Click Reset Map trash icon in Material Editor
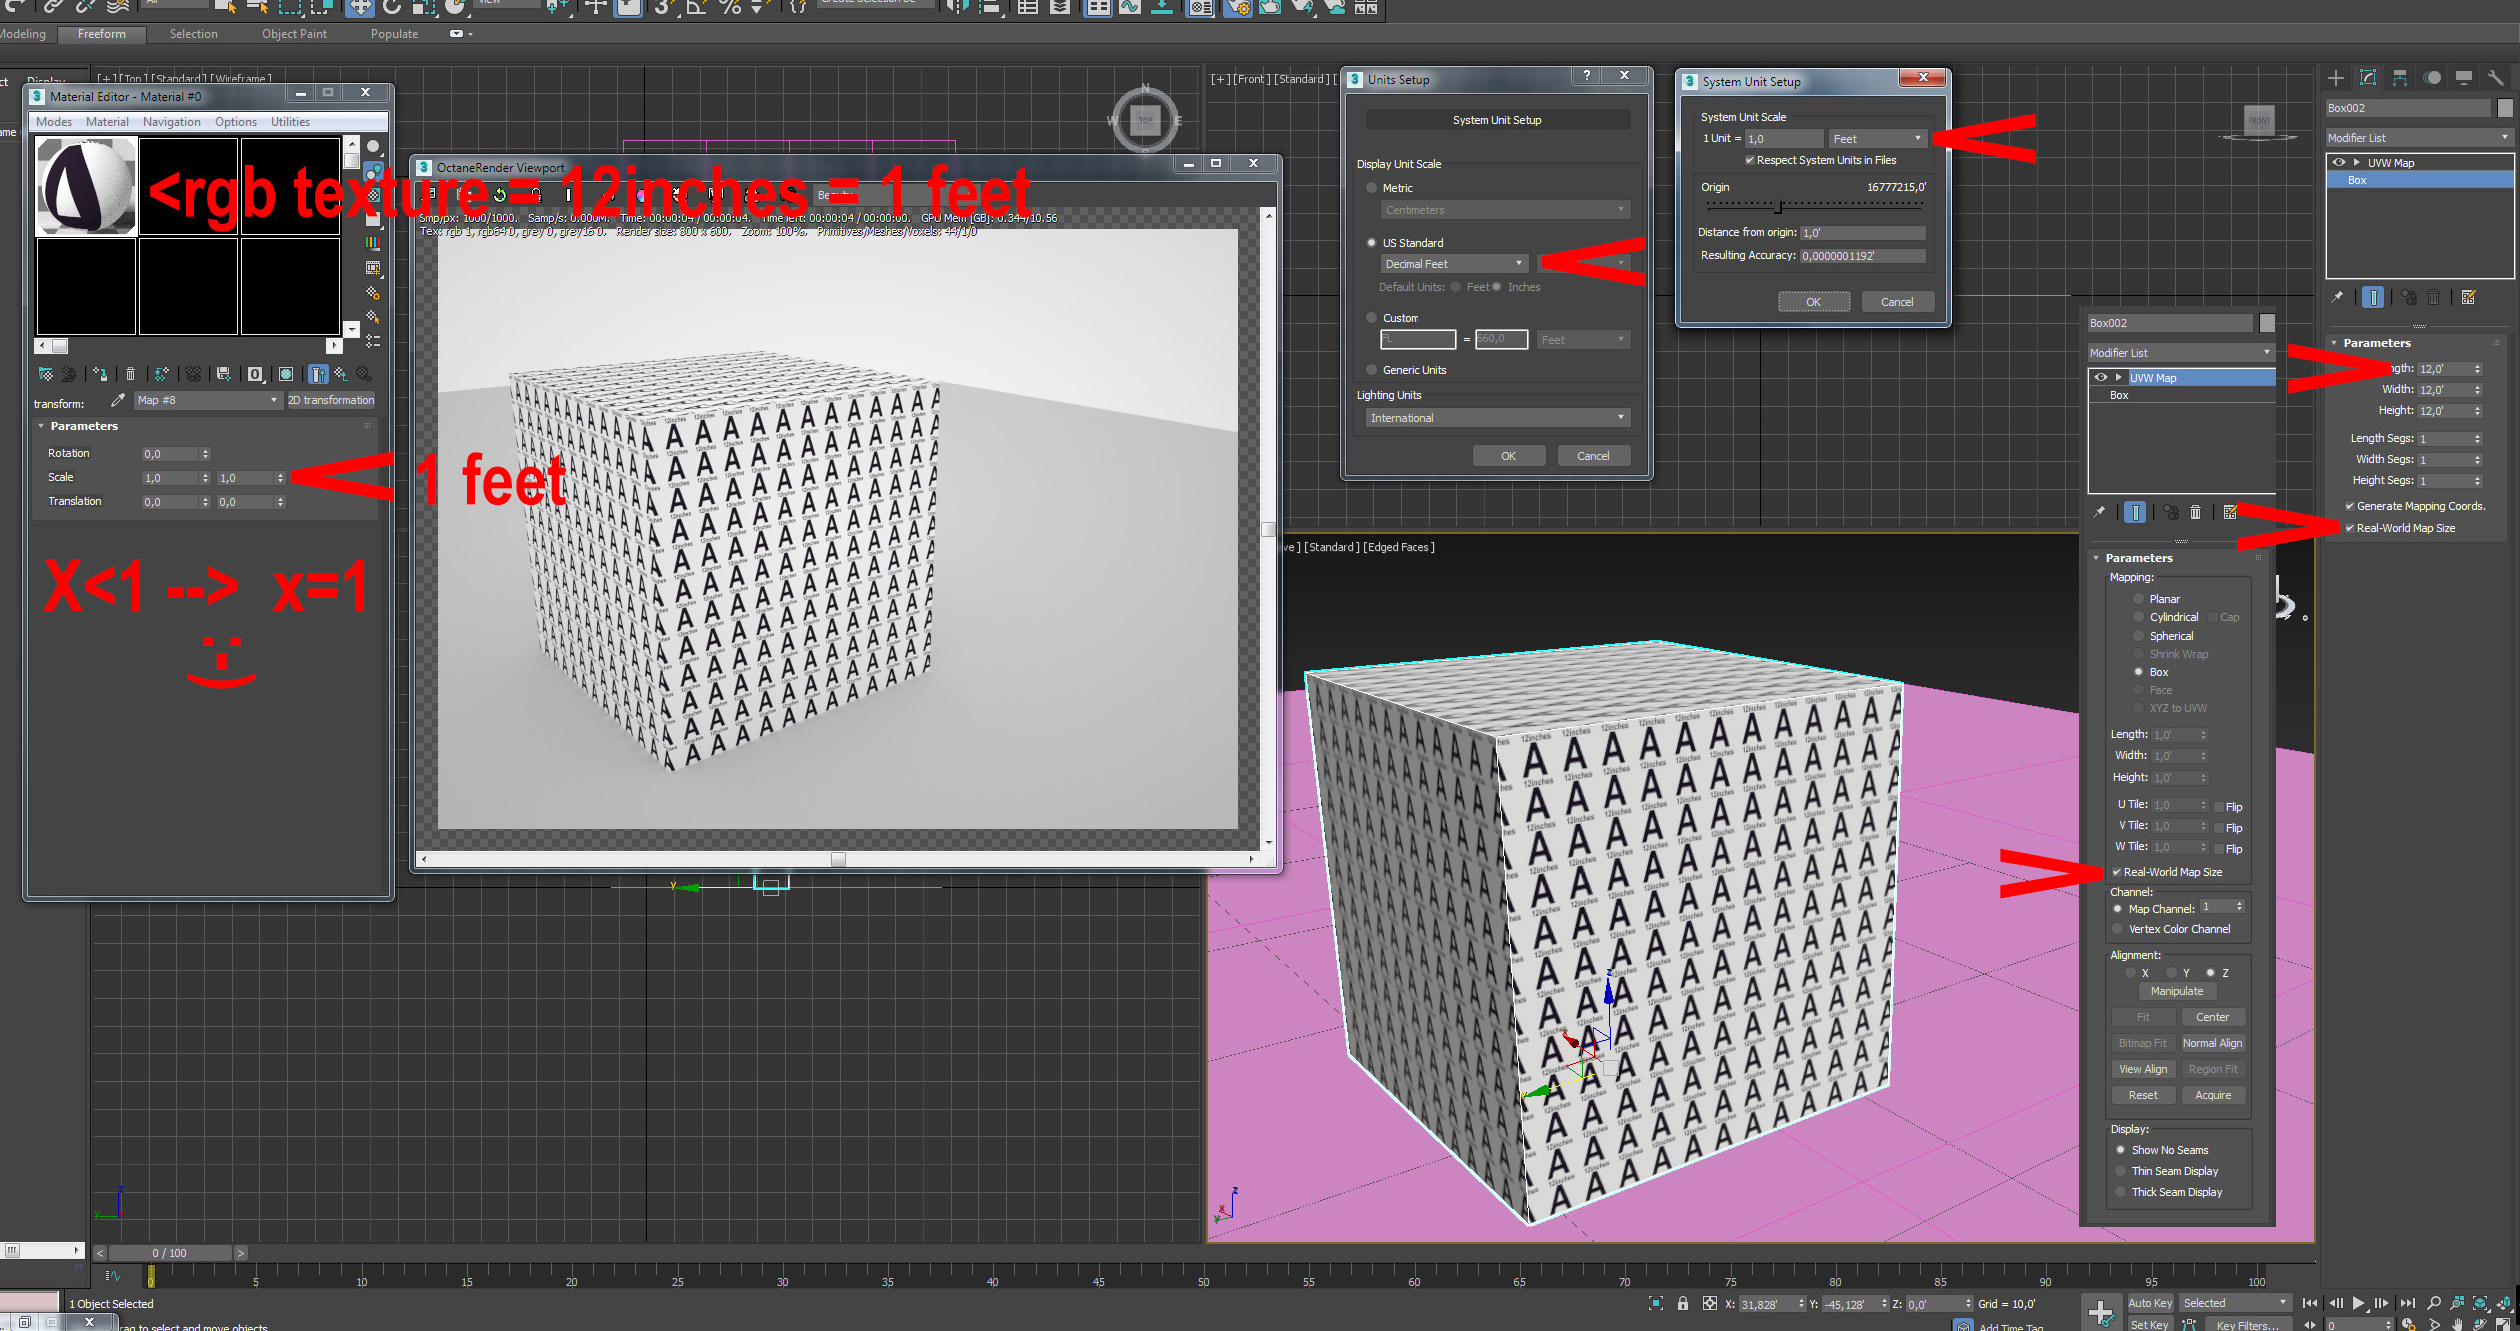Viewport: 2520px width, 1331px height. 130,374
